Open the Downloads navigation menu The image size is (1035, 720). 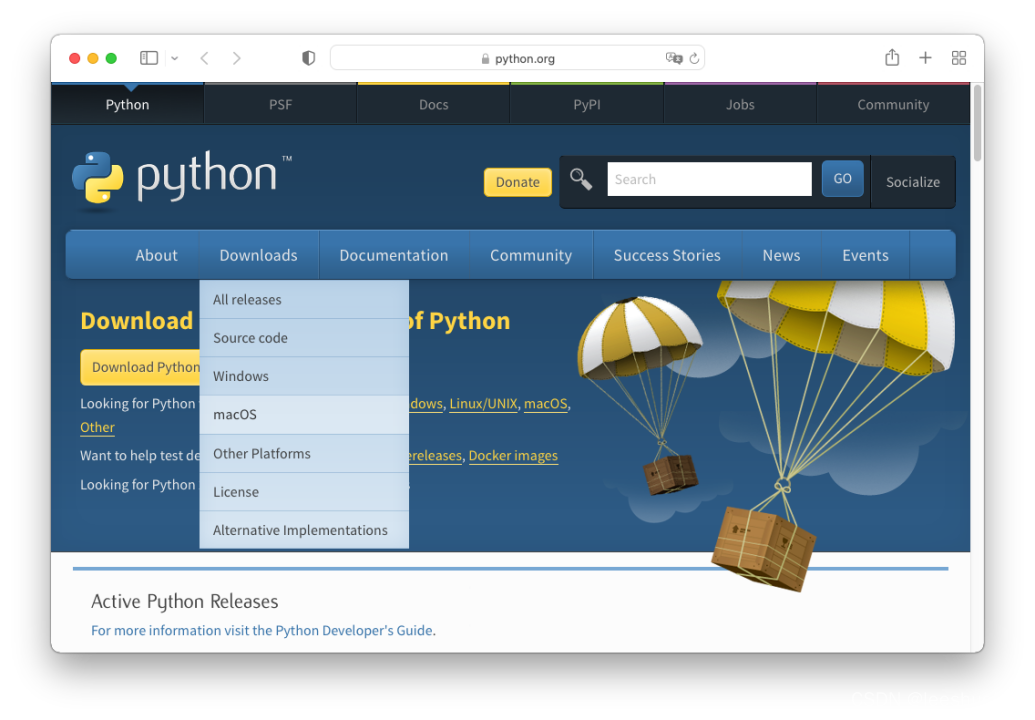pos(258,255)
